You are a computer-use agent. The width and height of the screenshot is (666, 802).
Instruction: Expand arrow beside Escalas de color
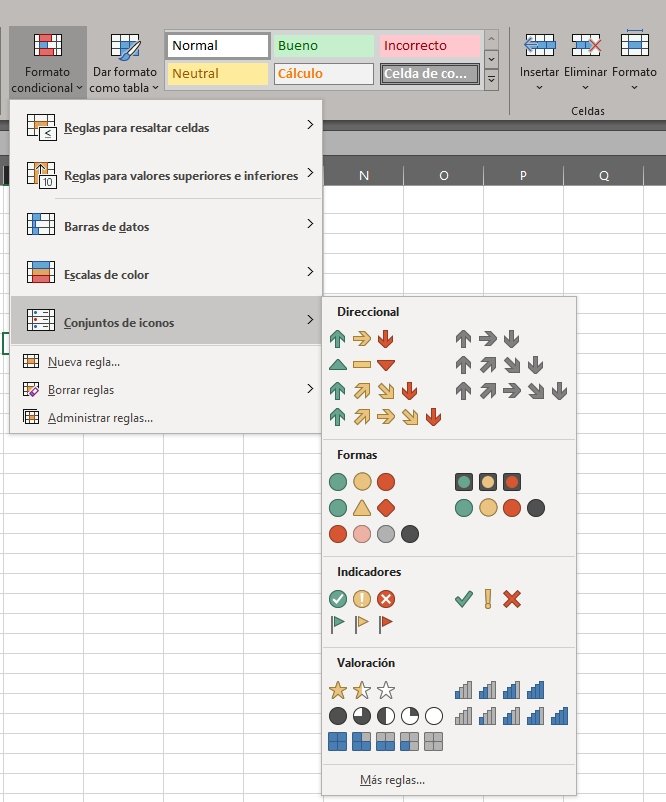[310, 272]
